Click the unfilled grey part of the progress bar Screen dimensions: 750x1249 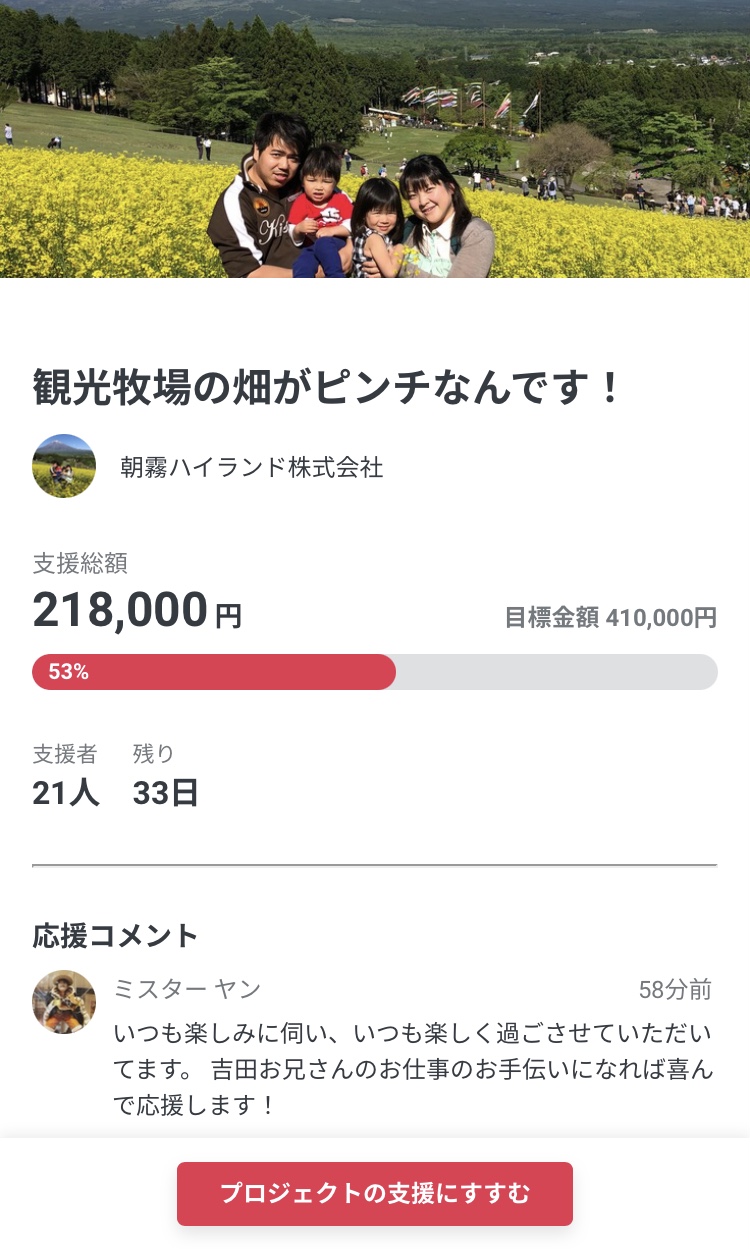pos(556,672)
